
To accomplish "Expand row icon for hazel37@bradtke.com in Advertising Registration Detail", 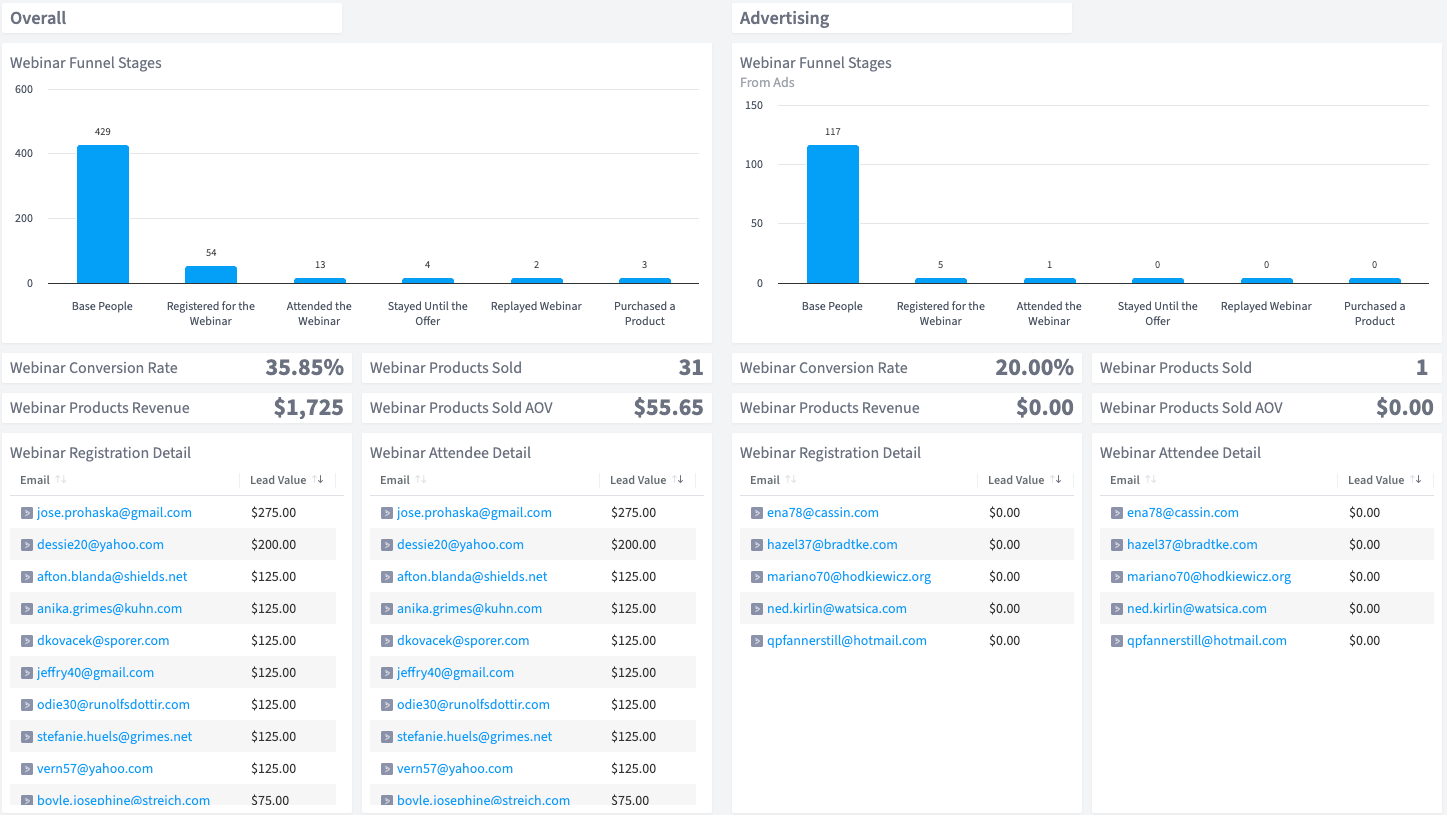I will tap(757, 545).
